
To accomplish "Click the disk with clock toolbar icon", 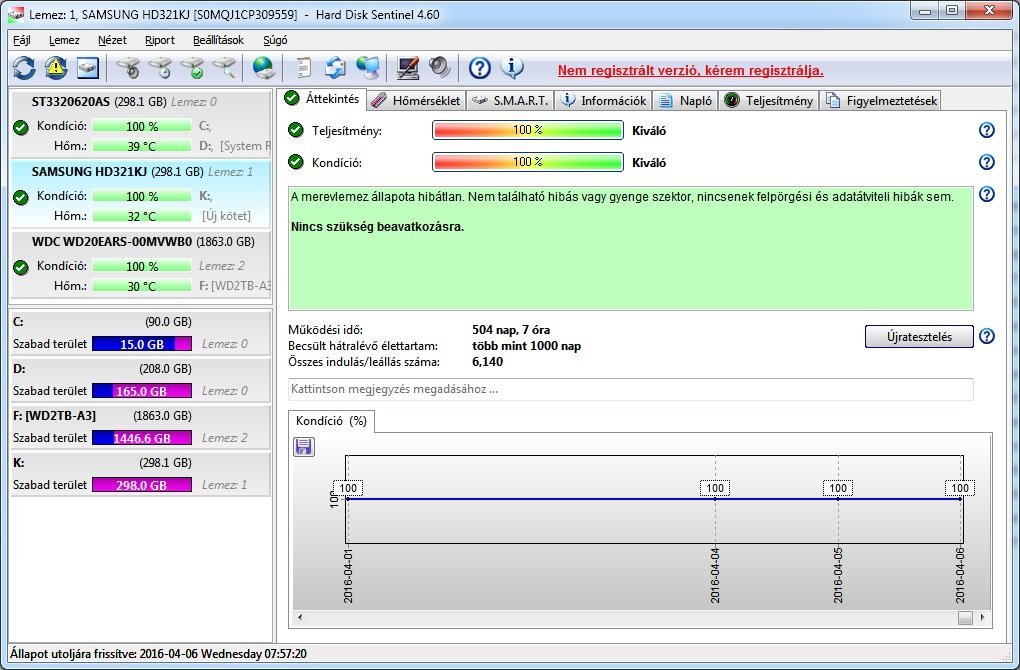I will 160,68.
